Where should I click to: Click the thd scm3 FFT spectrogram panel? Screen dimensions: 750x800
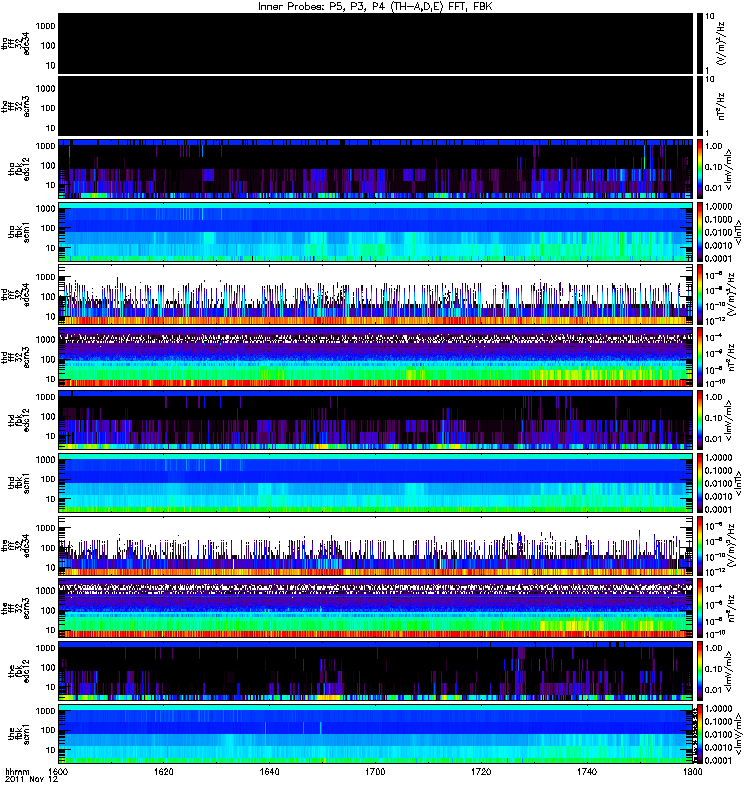(x=376, y=357)
